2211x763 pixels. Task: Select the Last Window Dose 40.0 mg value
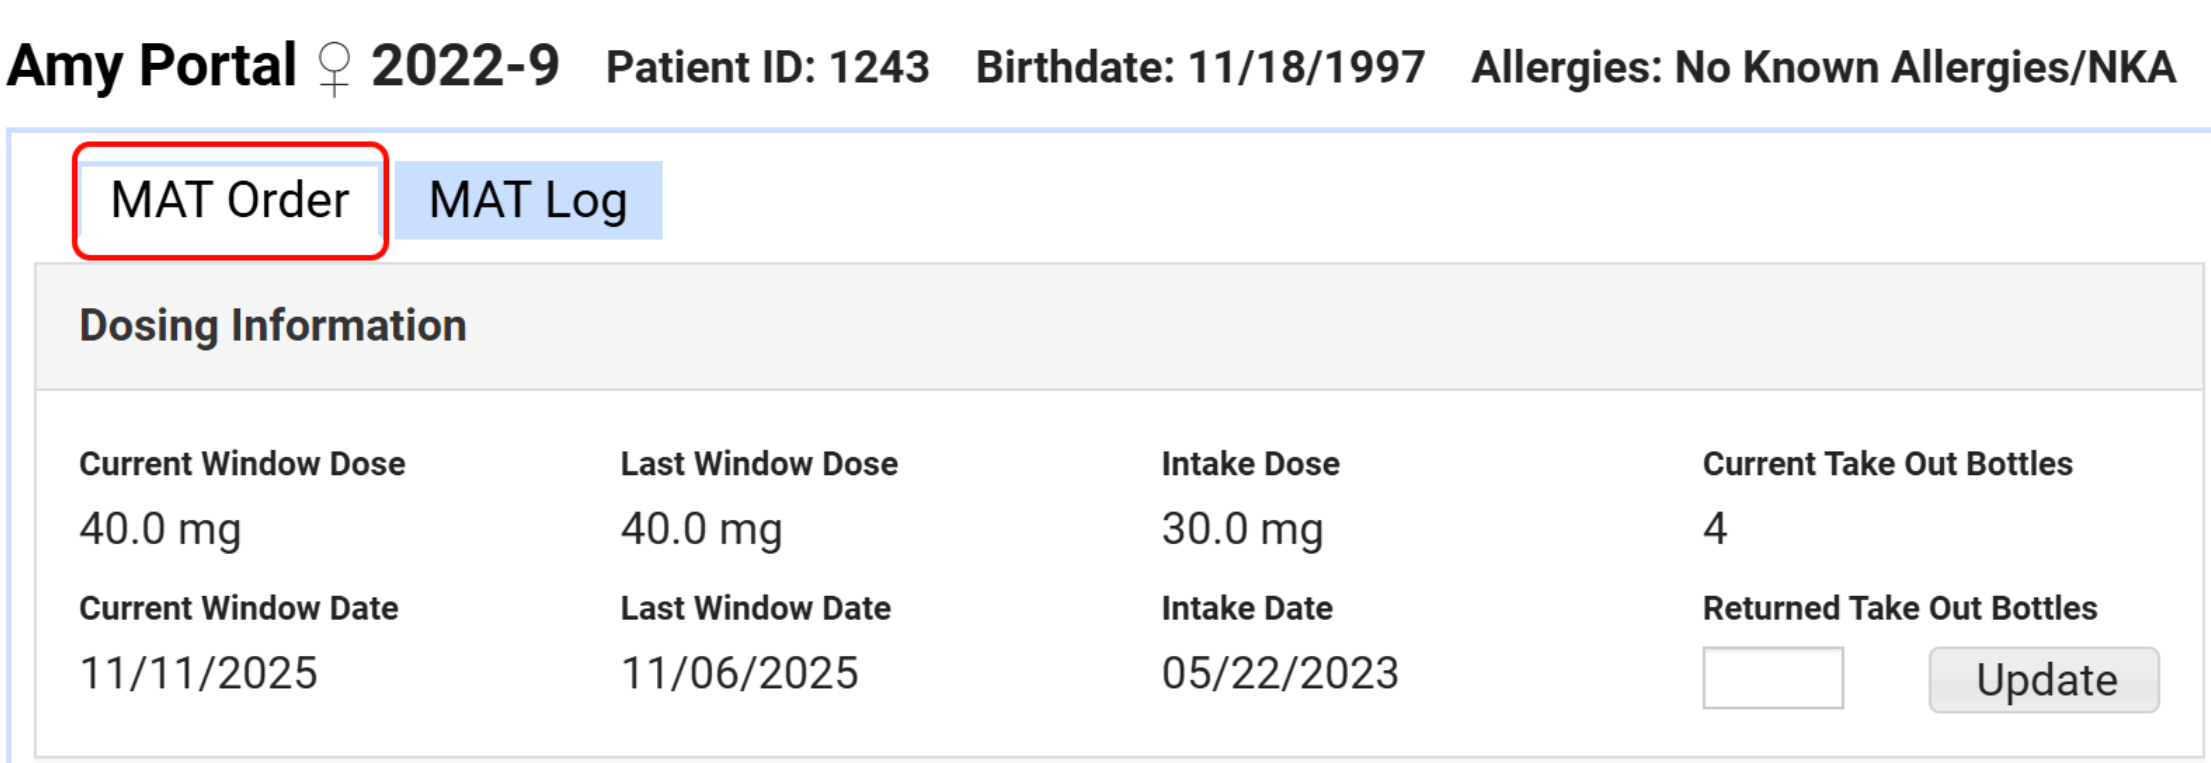pos(701,528)
